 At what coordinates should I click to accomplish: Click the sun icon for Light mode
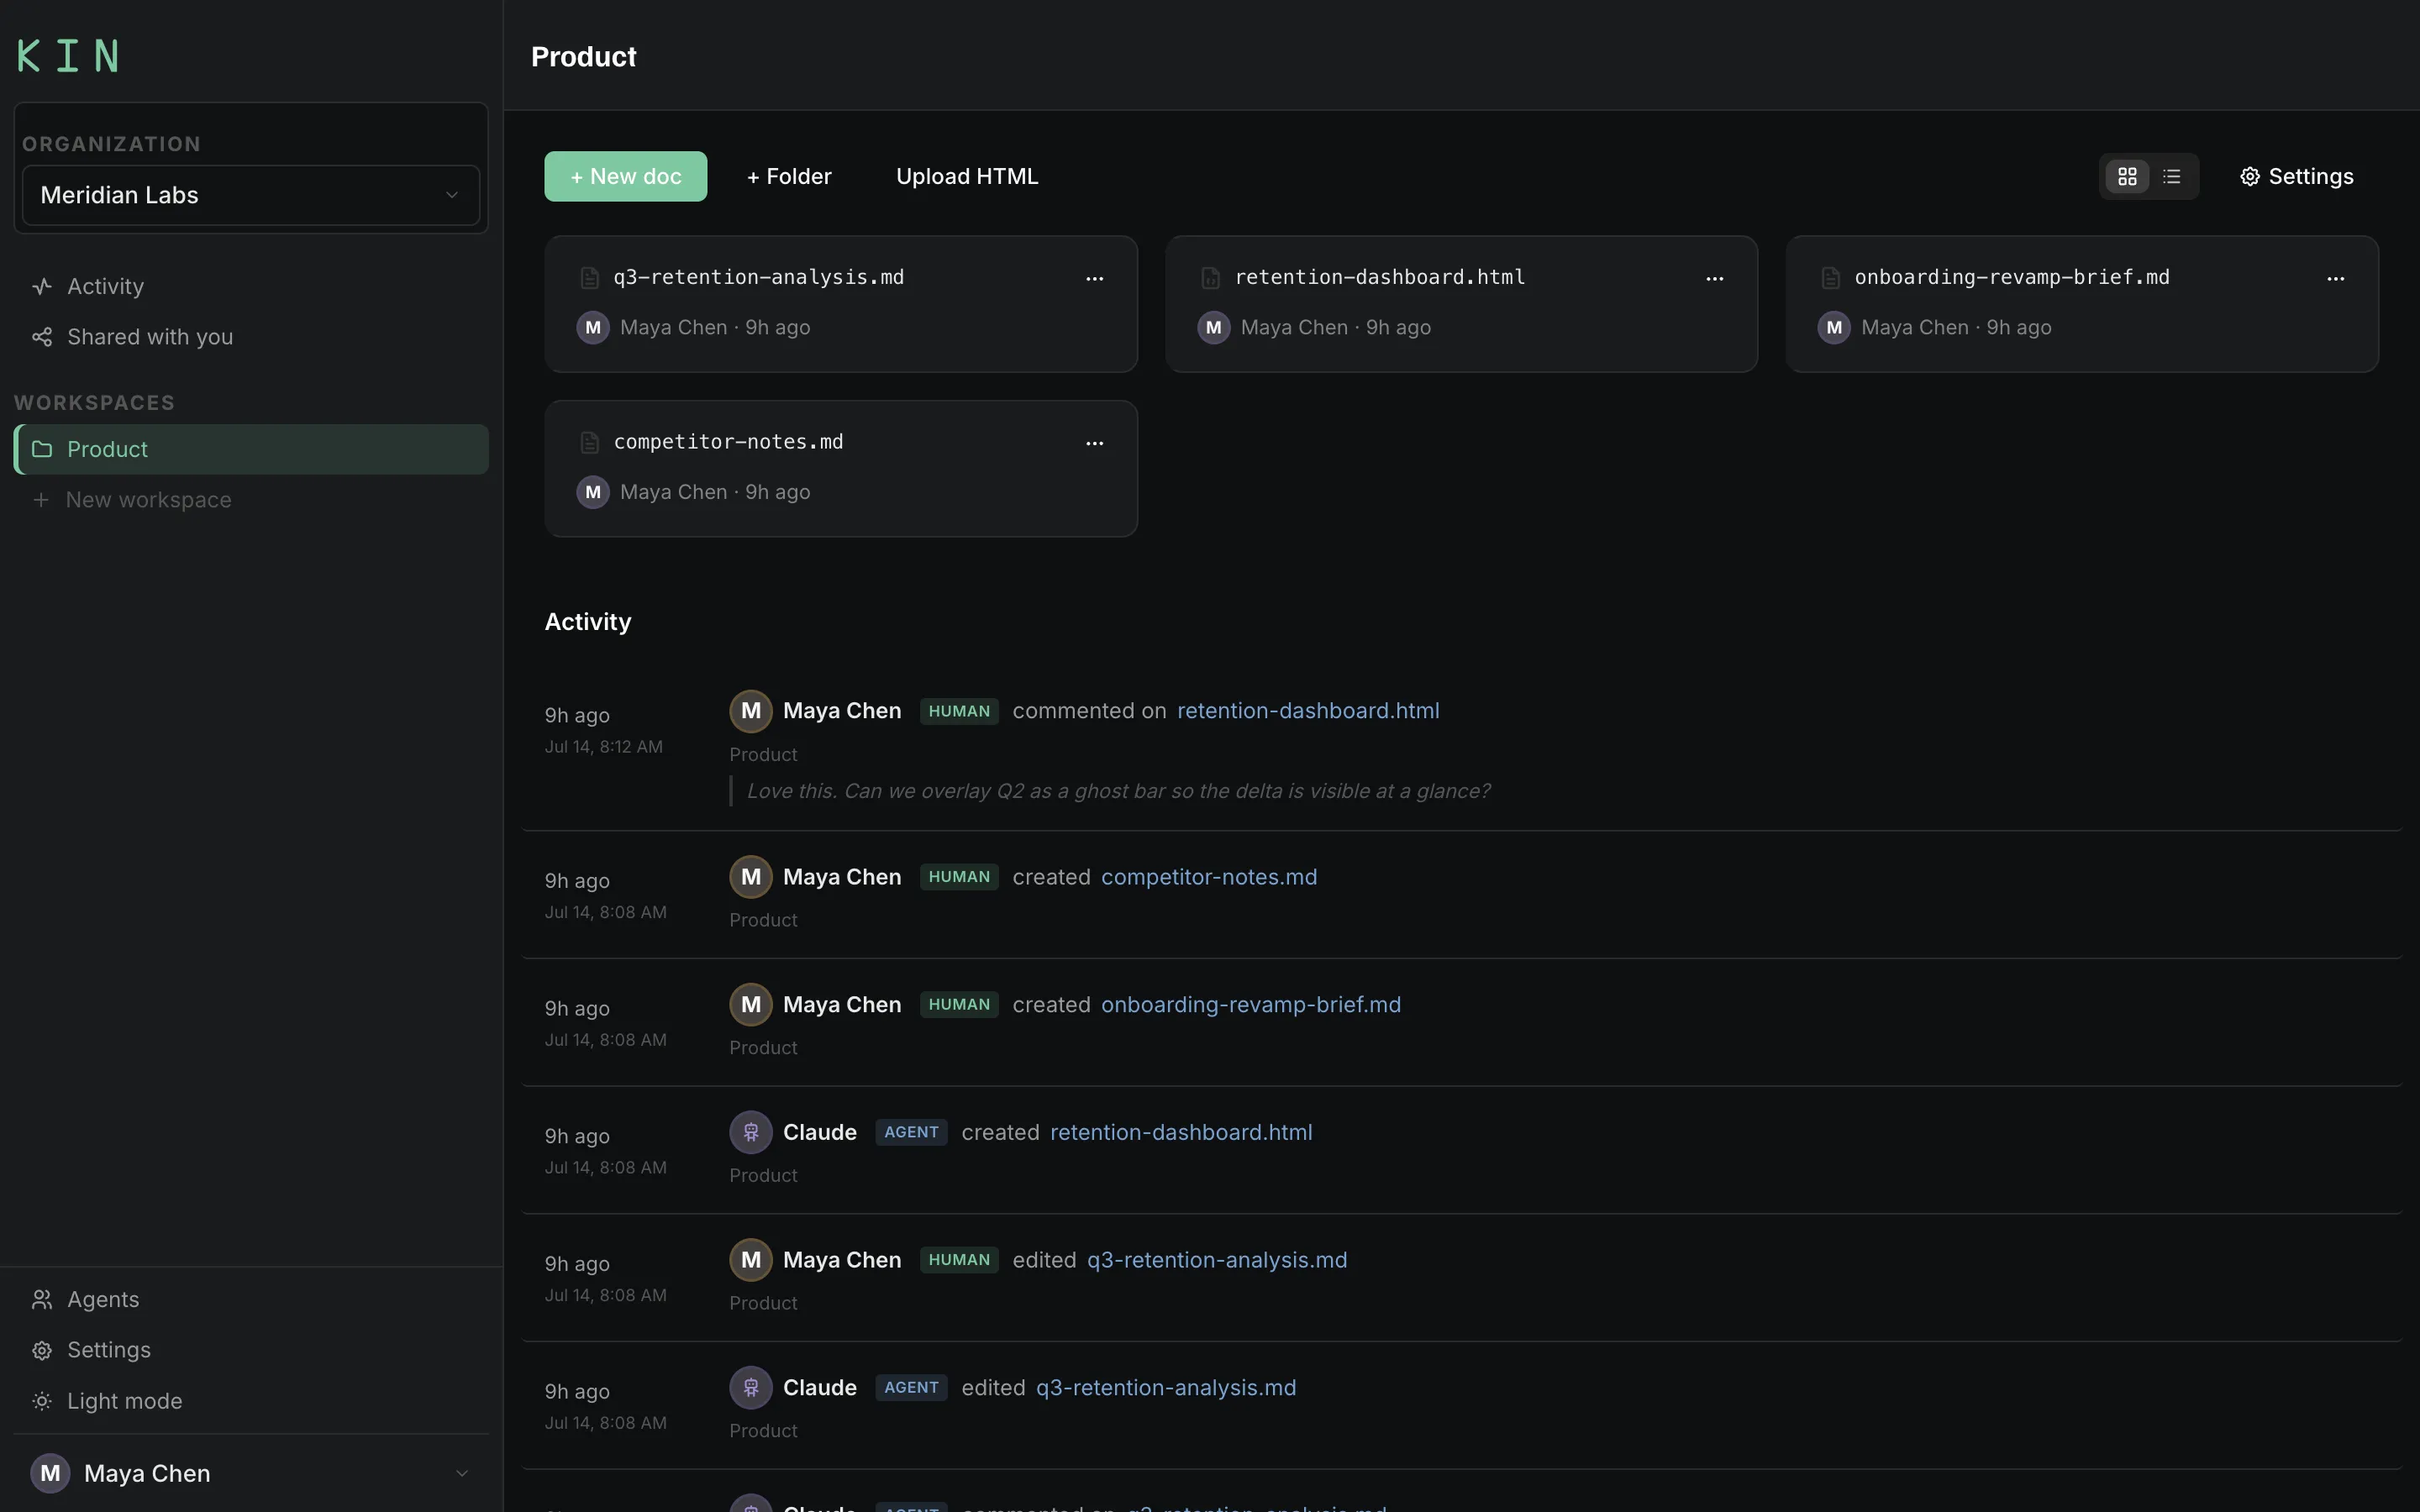(42, 1401)
